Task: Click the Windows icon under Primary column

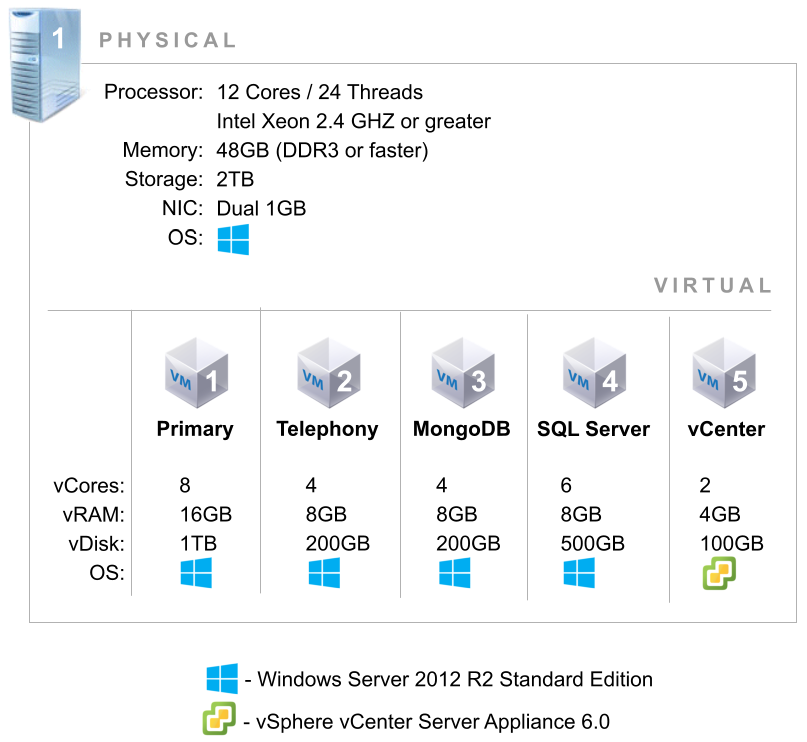Action: tap(196, 573)
